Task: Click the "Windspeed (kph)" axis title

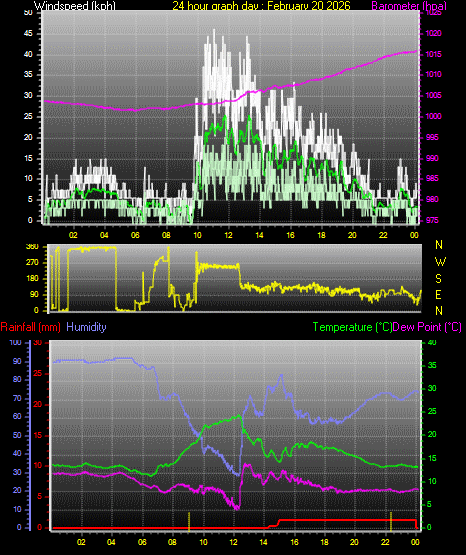Action: click(75, 5)
